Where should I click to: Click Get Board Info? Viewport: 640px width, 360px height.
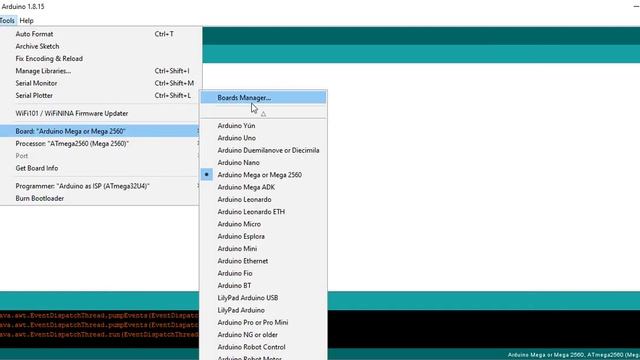click(x=100, y=168)
